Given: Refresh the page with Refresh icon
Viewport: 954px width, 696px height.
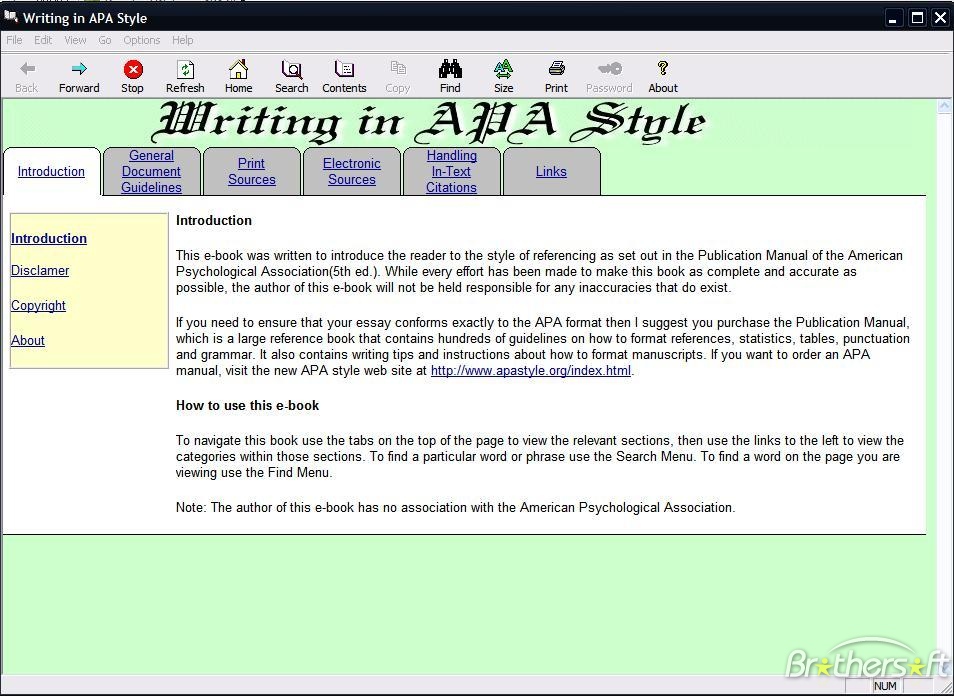Looking at the screenshot, I should pyautogui.click(x=186, y=69).
